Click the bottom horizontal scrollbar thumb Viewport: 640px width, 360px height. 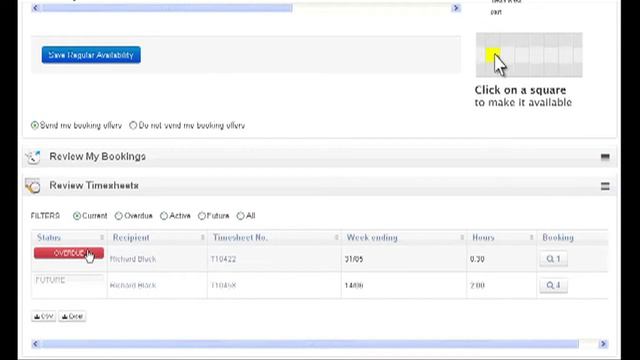click(310, 344)
